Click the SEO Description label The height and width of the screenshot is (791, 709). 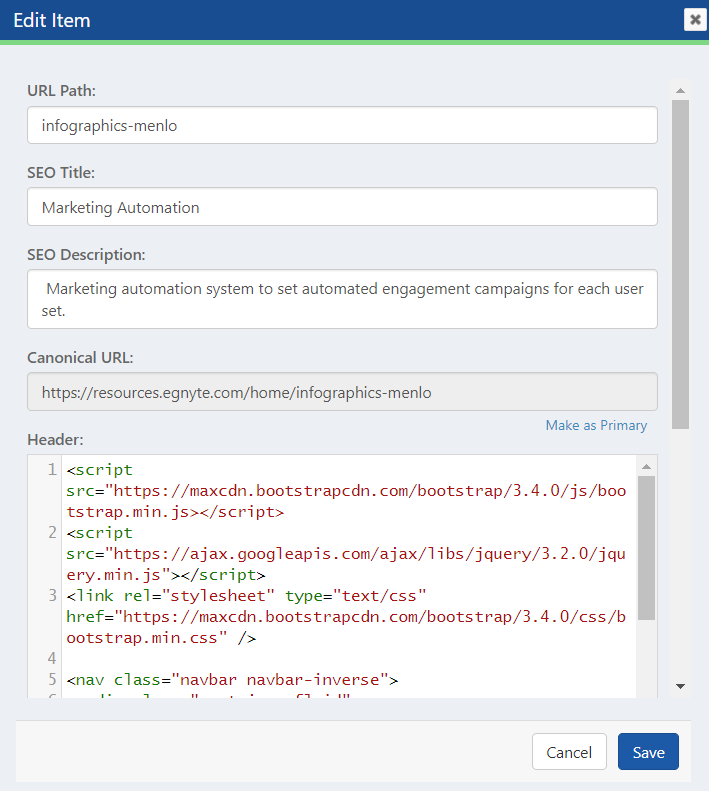[x=86, y=255]
